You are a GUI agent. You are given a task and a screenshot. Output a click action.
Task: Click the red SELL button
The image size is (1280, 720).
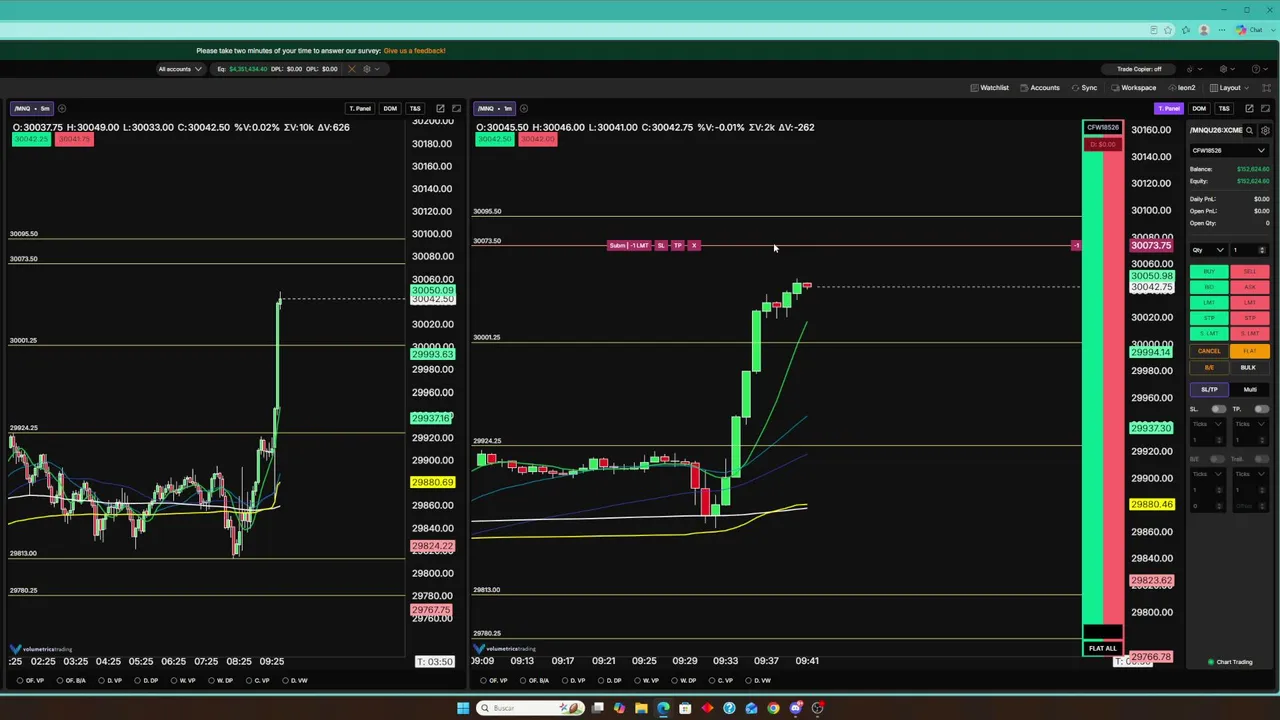pos(1250,271)
